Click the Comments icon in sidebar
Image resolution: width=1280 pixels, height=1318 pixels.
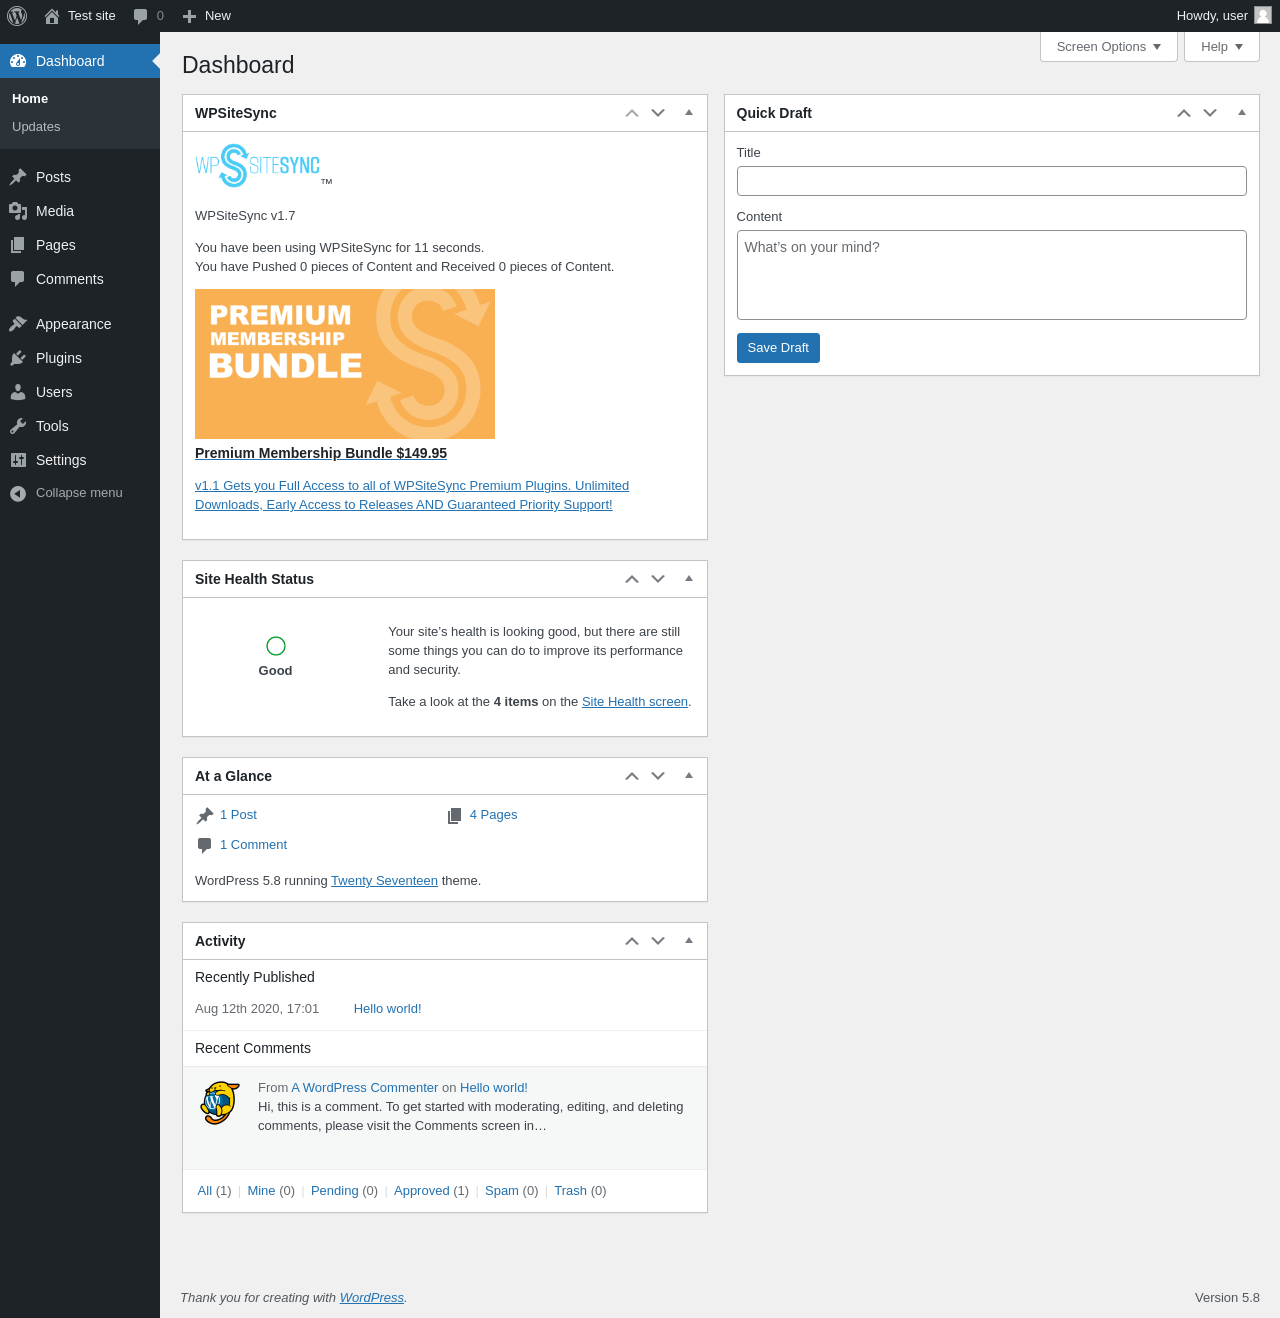point(18,279)
